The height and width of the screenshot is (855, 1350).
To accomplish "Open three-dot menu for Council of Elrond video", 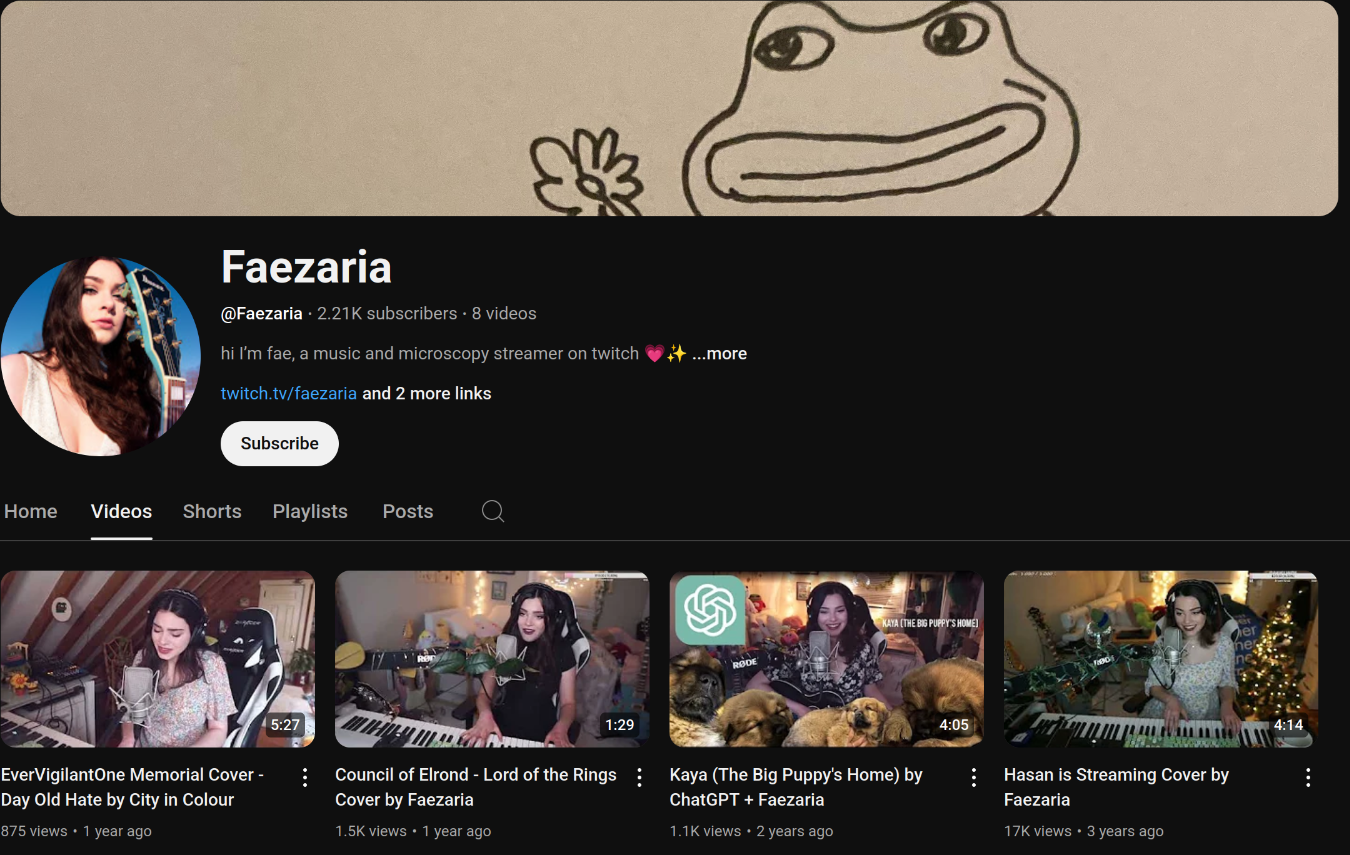I will coord(639,777).
